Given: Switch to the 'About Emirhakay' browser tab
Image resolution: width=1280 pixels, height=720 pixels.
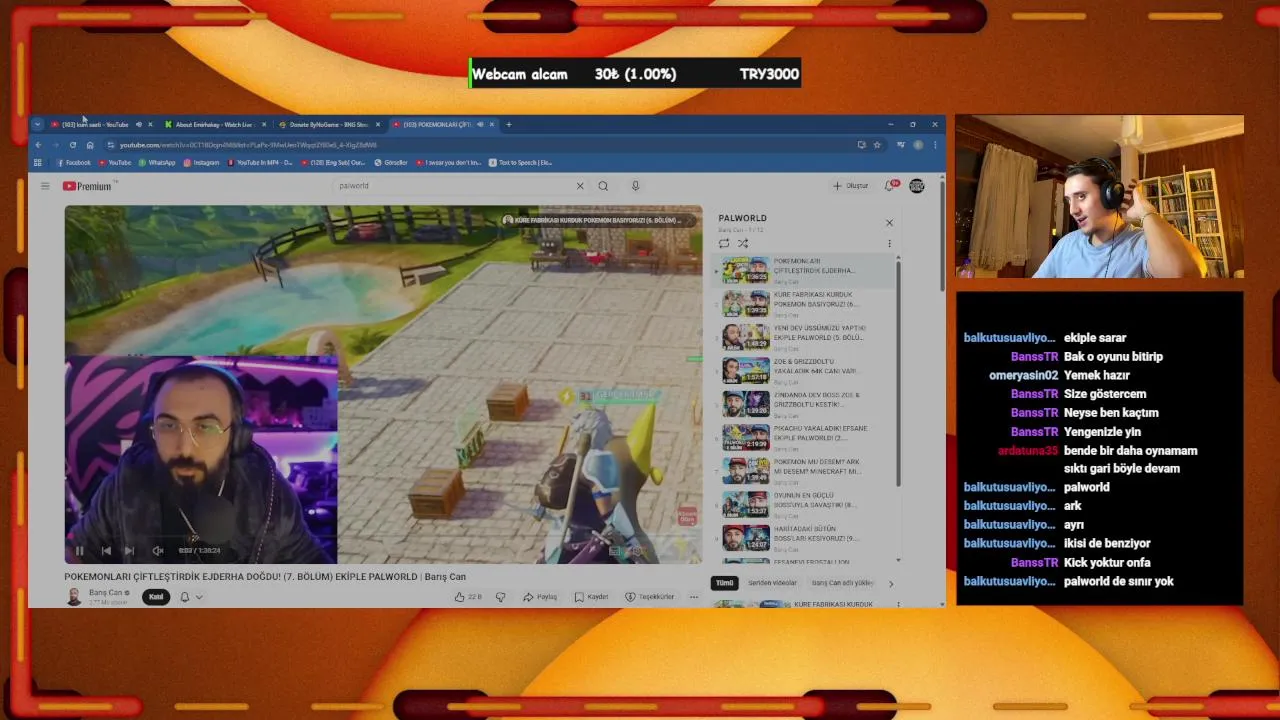Looking at the screenshot, I should coord(213,125).
